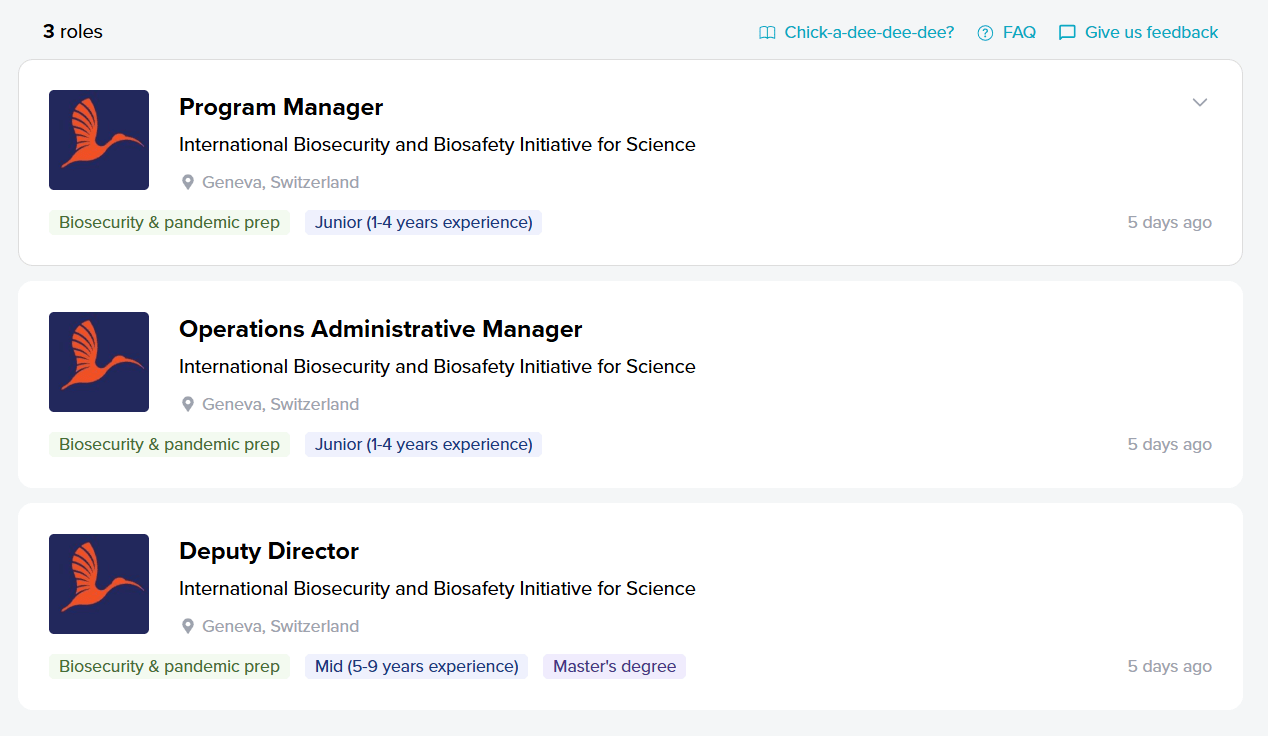Open the Program Manager job title
The image size is (1268, 736).
coord(281,107)
